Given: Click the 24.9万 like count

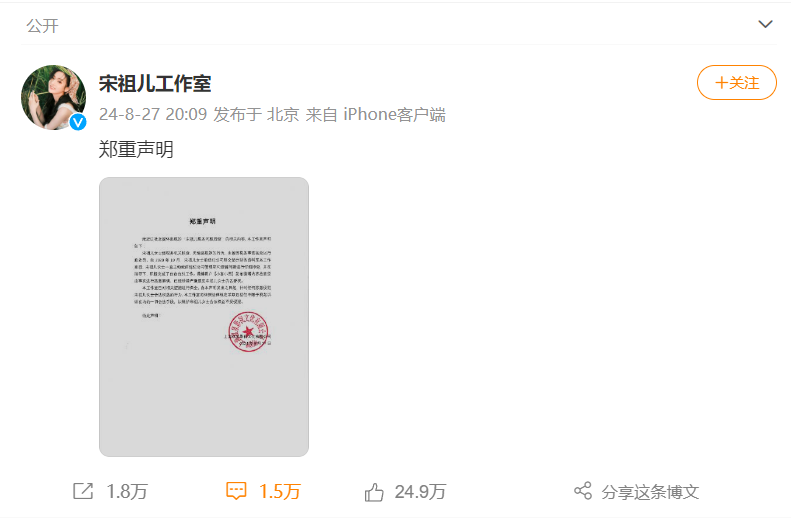Looking at the screenshot, I should (420, 492).
